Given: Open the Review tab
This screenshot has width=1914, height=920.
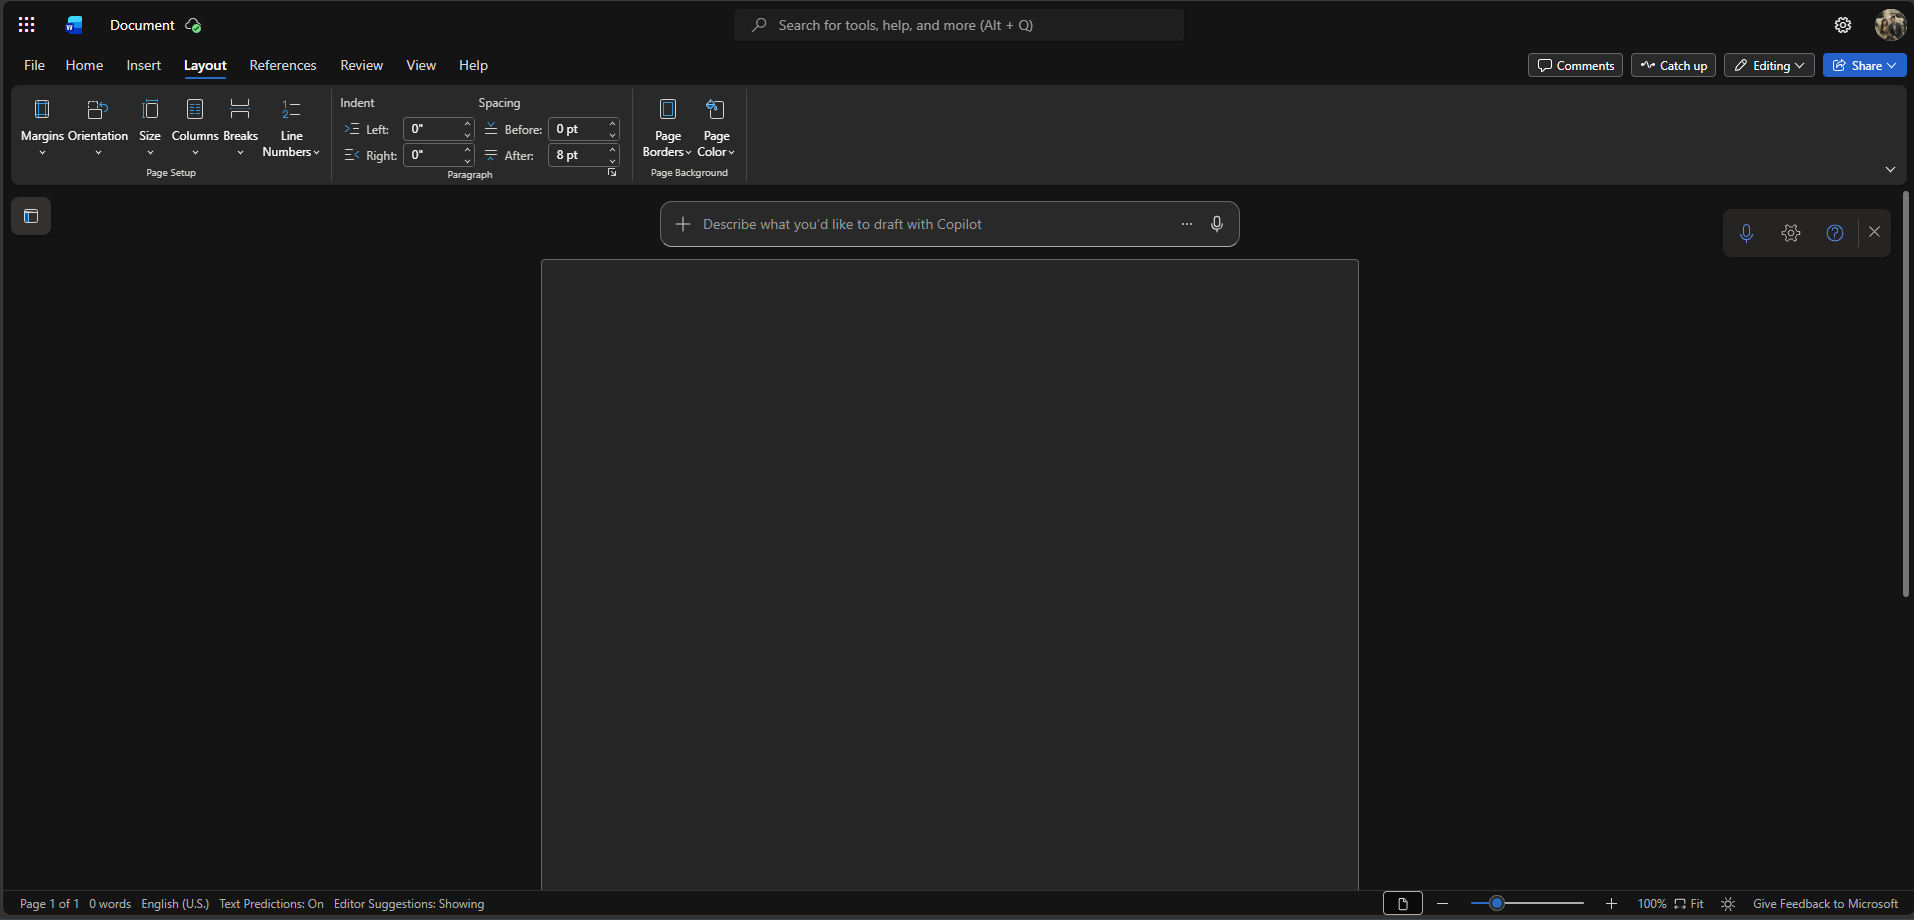Looking at the screenshot, I should click(360, 65).
